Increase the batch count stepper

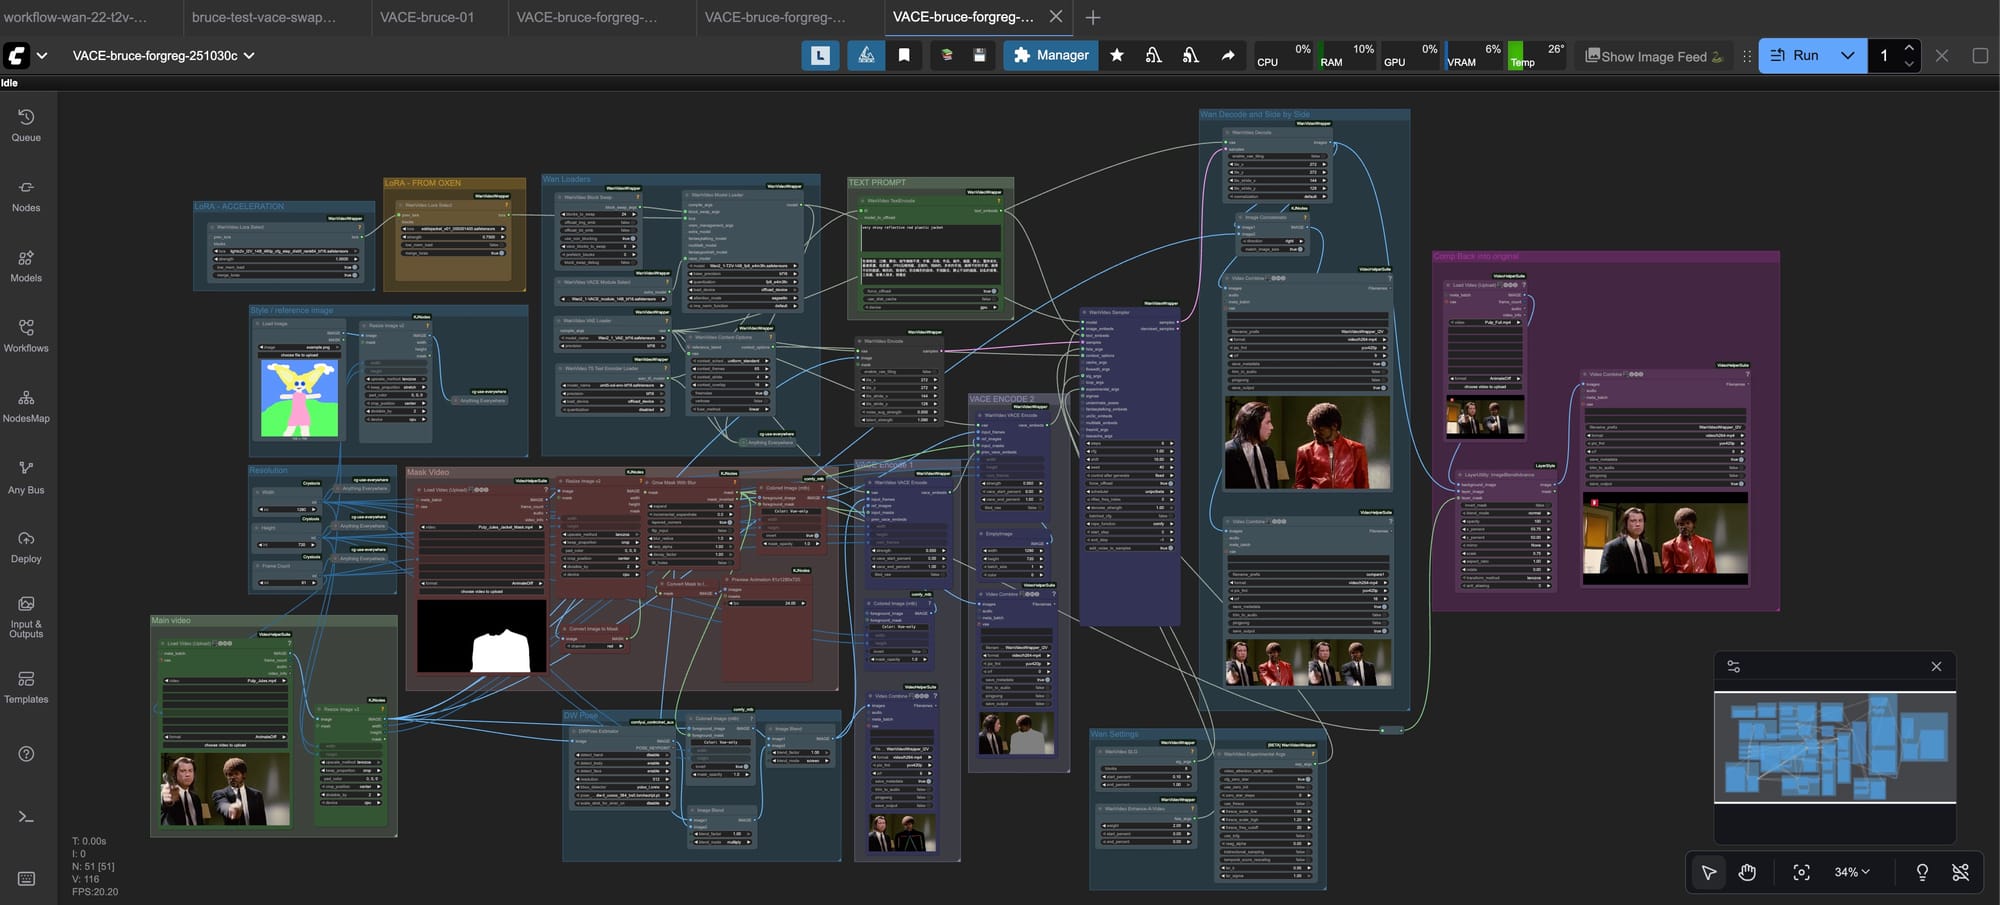point(1909,48)
